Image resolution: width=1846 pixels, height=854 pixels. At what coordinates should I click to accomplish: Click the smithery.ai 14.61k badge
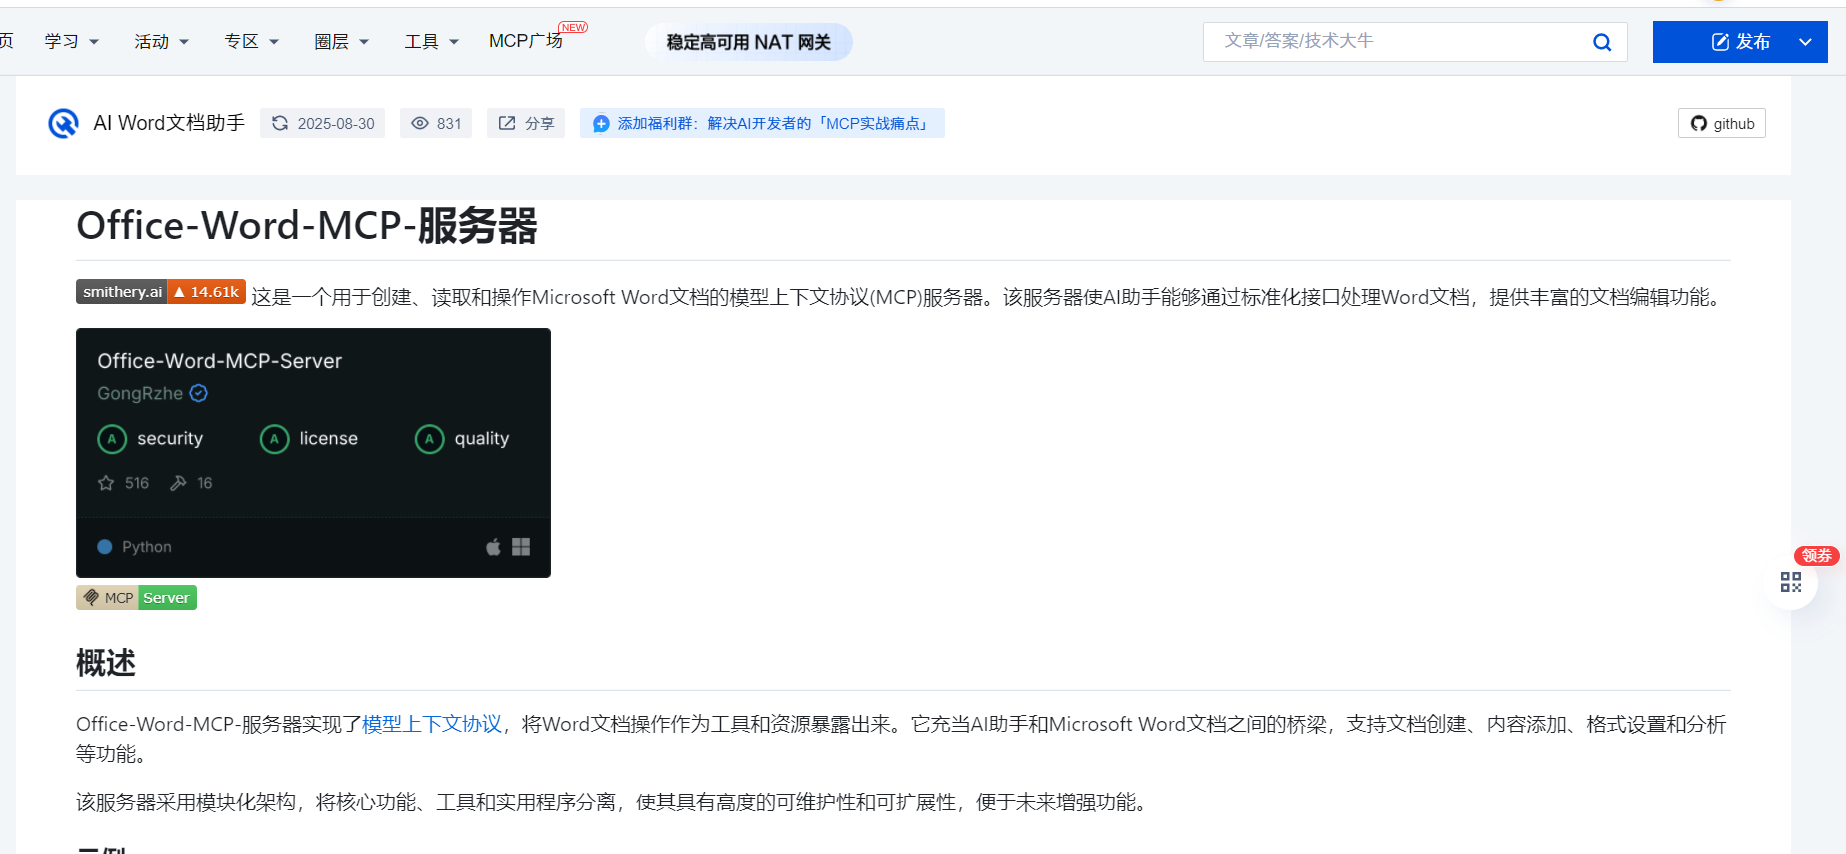(161, 292)
